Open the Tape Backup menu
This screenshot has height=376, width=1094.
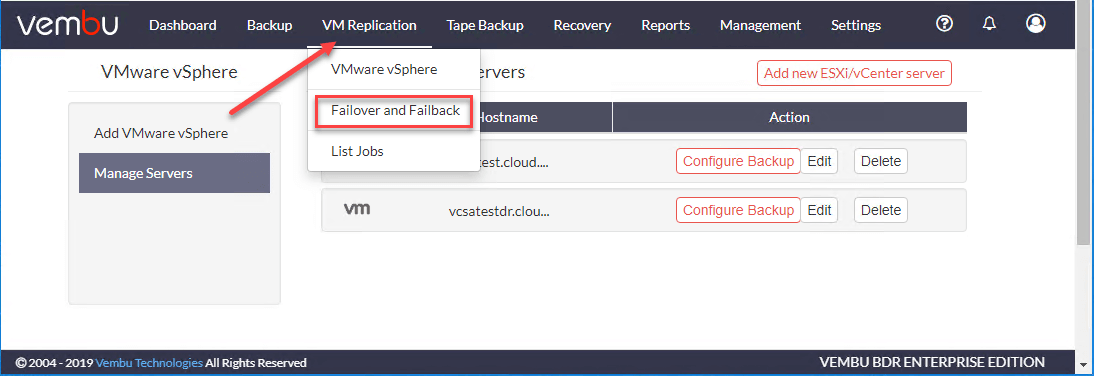click(x=485, y=25)
